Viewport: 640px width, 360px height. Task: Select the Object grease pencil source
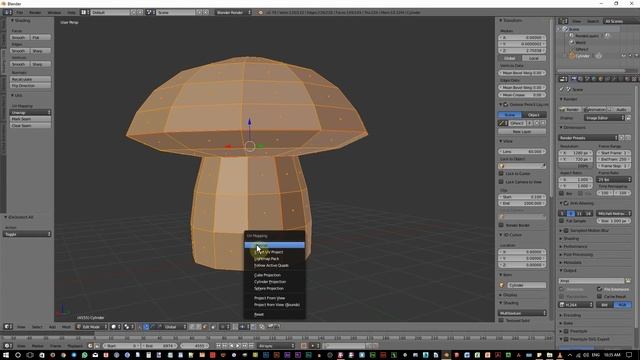pos(534,115)
